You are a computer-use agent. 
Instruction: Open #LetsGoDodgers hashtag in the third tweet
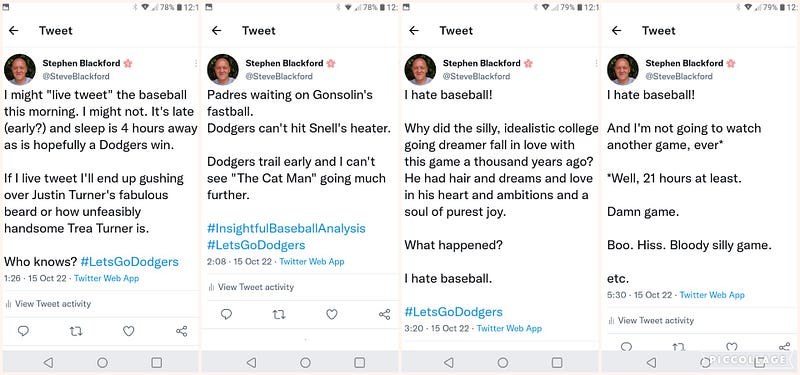454,312
